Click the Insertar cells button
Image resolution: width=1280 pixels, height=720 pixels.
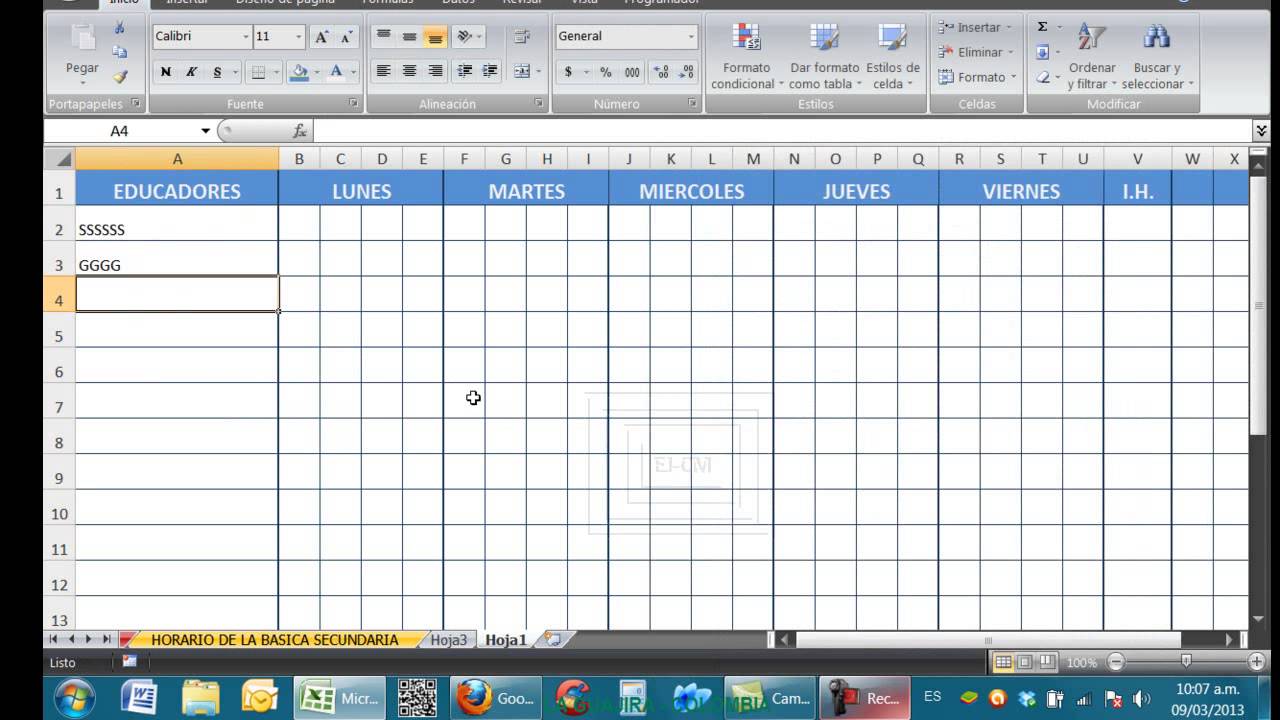[976, 27]
